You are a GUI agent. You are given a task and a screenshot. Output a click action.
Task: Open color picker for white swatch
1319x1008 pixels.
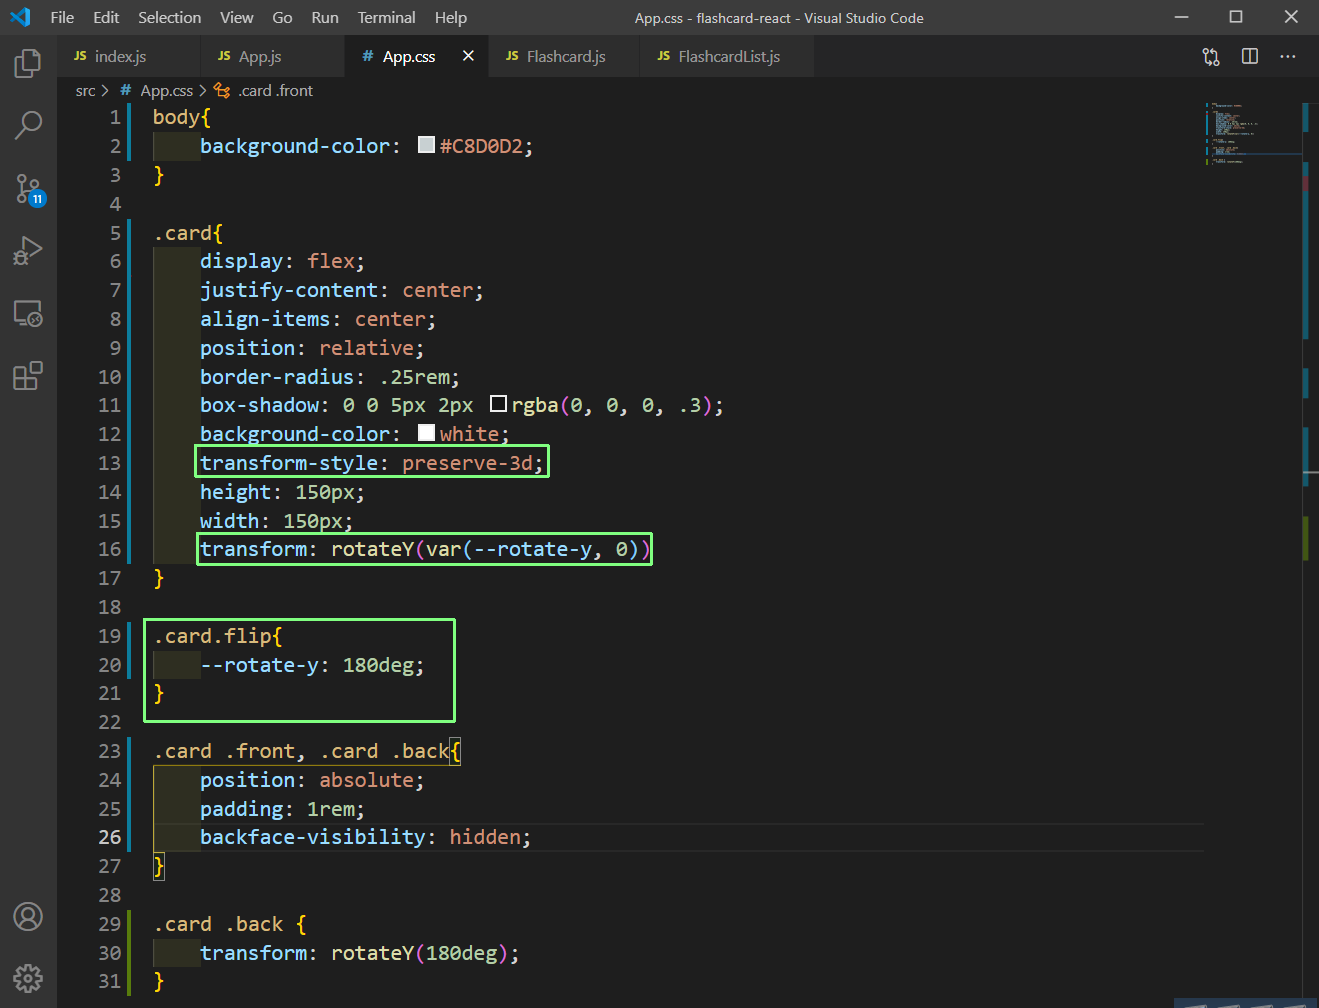point(426,433)
